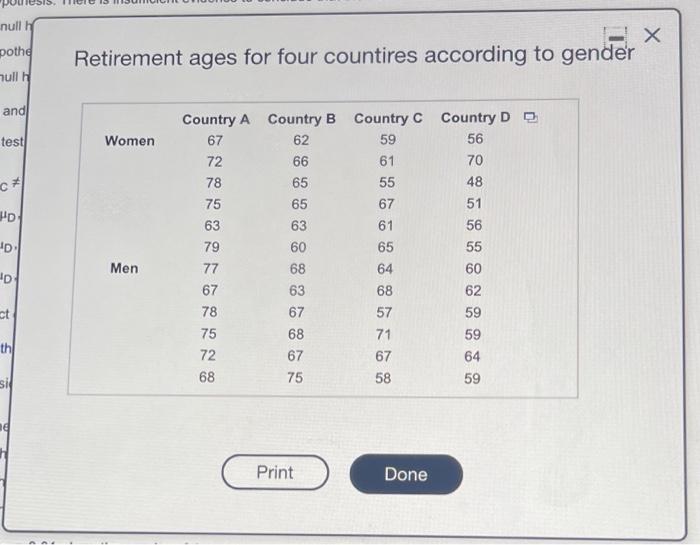Viewport: 700px width, 545px height.
Task: Click the Men row label
Action: point(124,268)
